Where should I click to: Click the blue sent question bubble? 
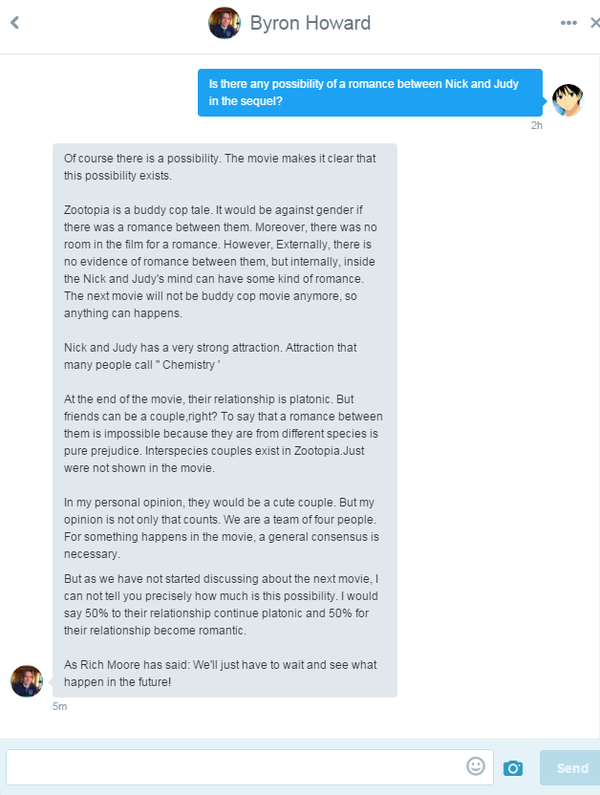pos(369,92)
